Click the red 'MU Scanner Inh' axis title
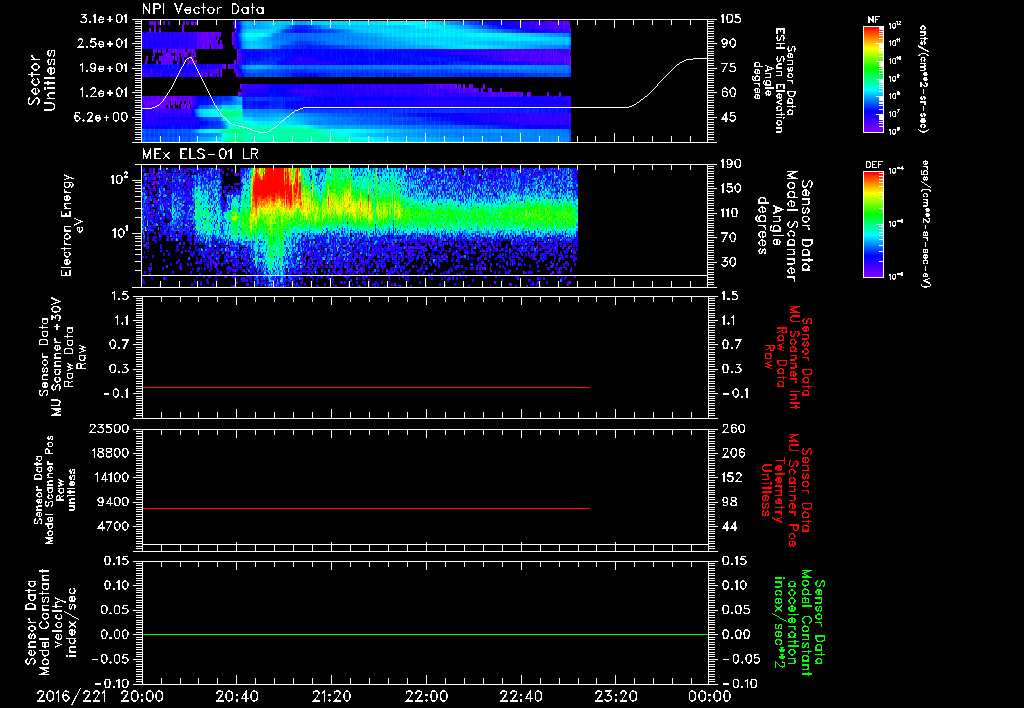Image resolution: width=1024 pixels, height=708 pixels. (x=788, y=357)
